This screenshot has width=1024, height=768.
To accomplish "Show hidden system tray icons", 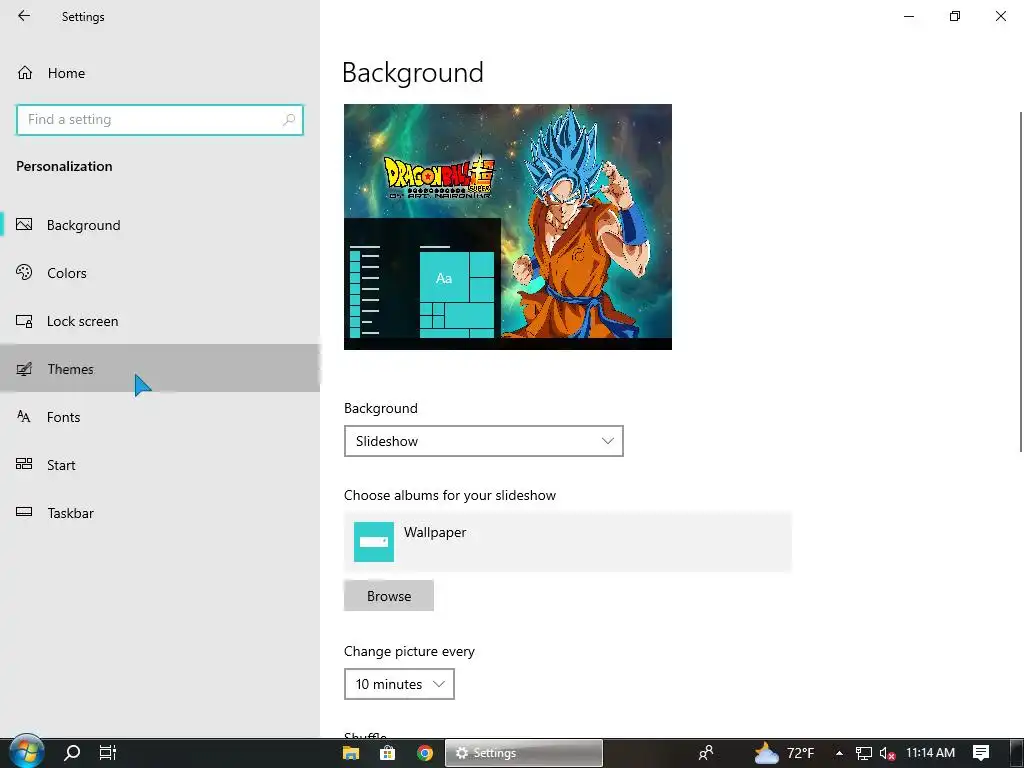I will pyautogui.click(x=839, y=753).
